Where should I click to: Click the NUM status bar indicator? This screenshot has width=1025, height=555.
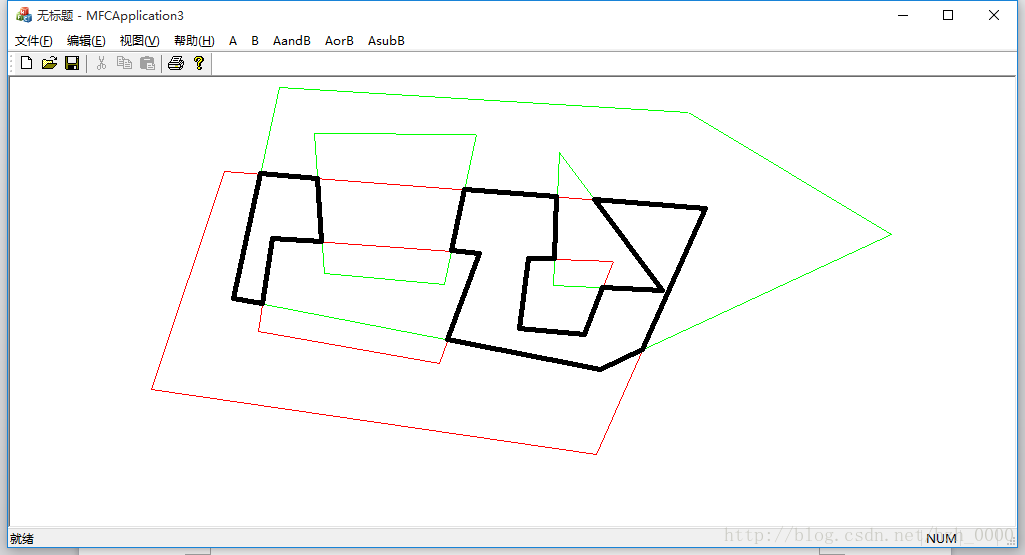tap(941, 538)
